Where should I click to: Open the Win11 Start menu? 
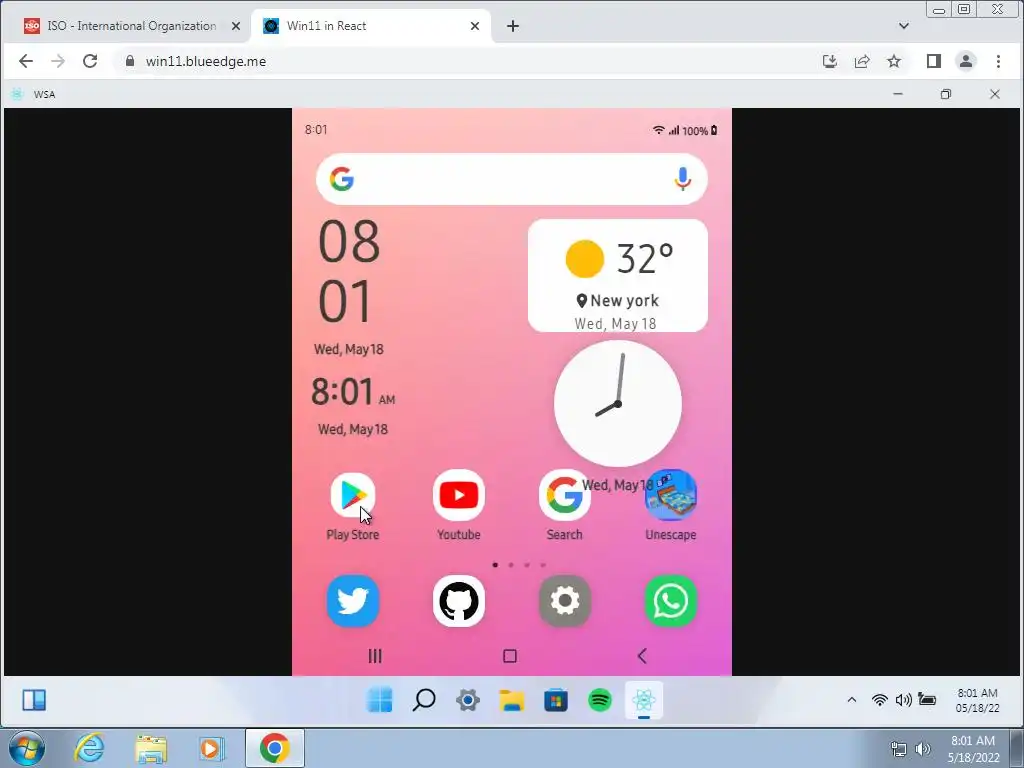379,700
